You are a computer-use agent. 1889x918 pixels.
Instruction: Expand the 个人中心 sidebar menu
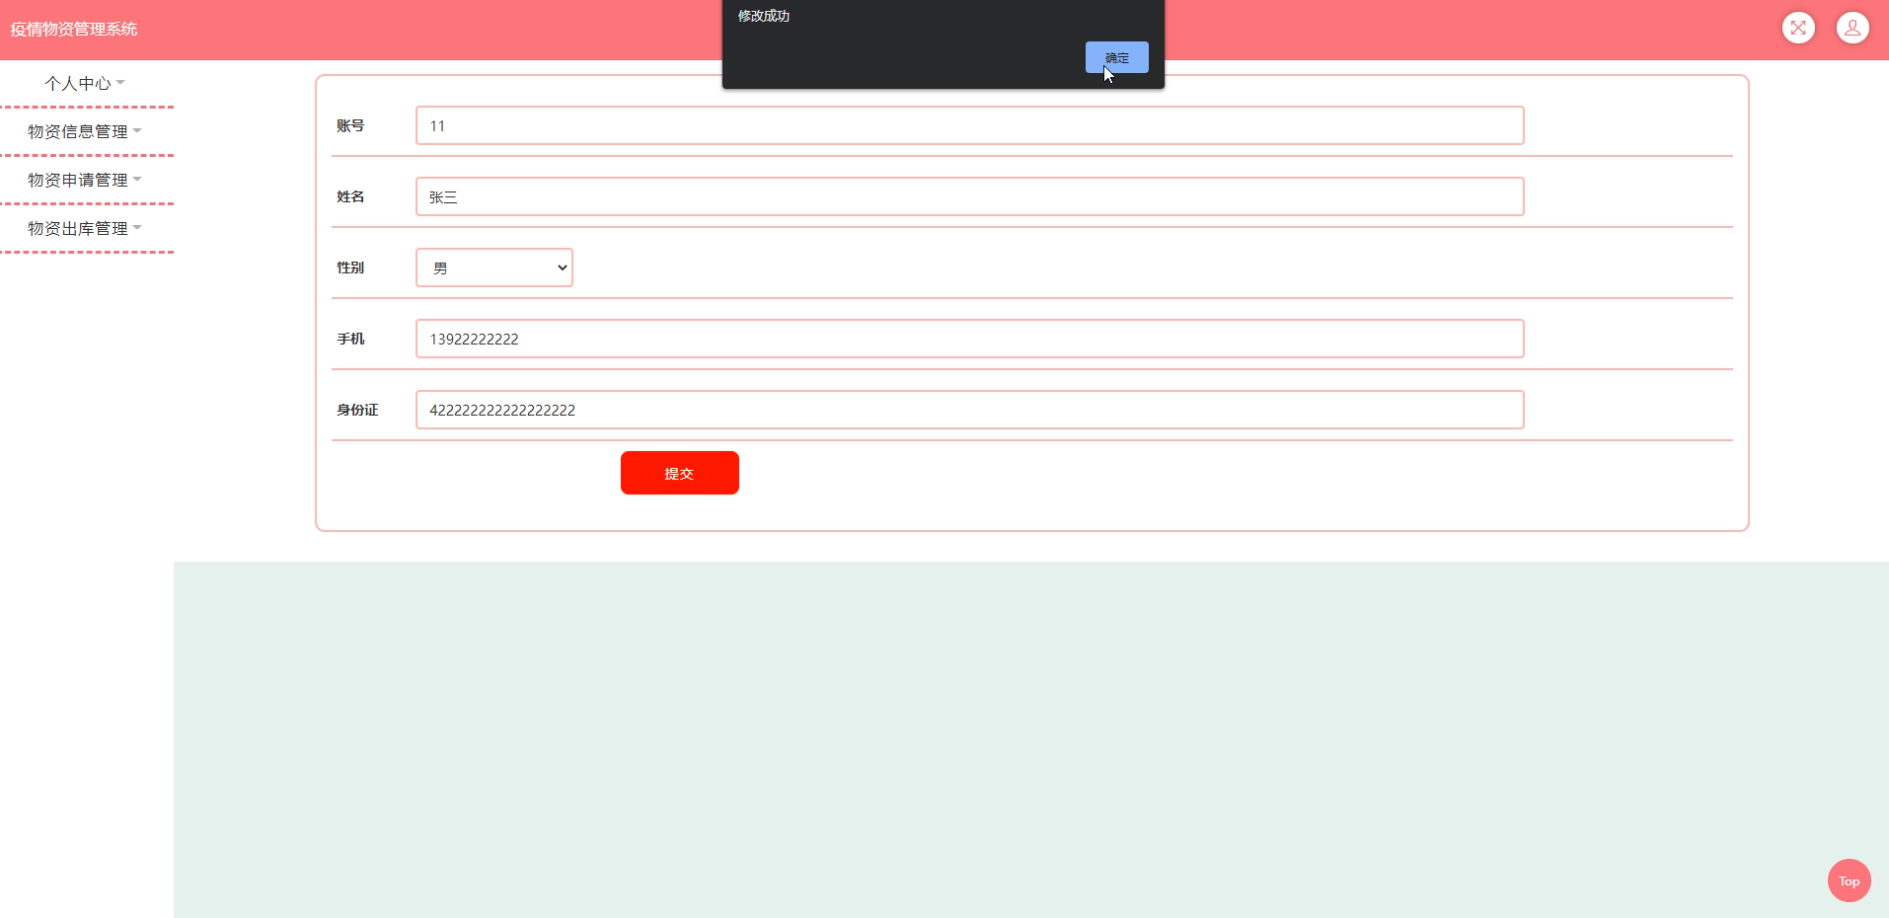(x=85, y=83)
